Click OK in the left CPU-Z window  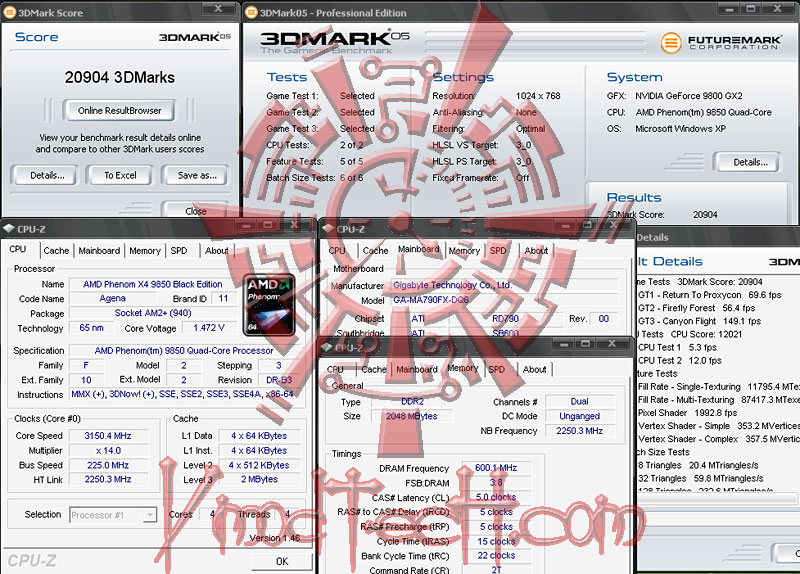pyautogui.click(x=282, y=561)
